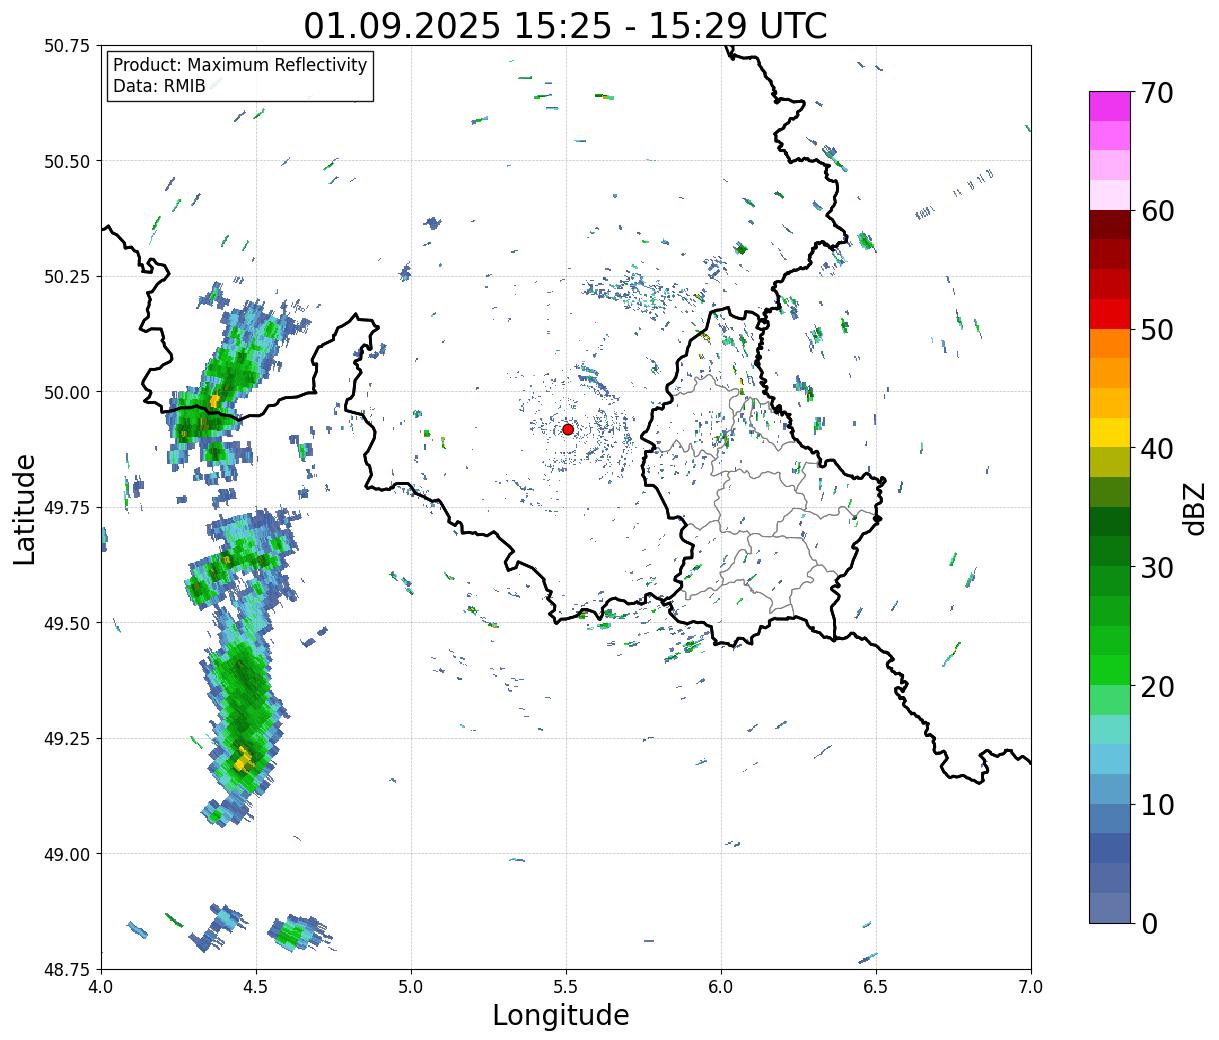Click the cyan-turquoise colorbar swatch below 20

(x=1110, y=729)
